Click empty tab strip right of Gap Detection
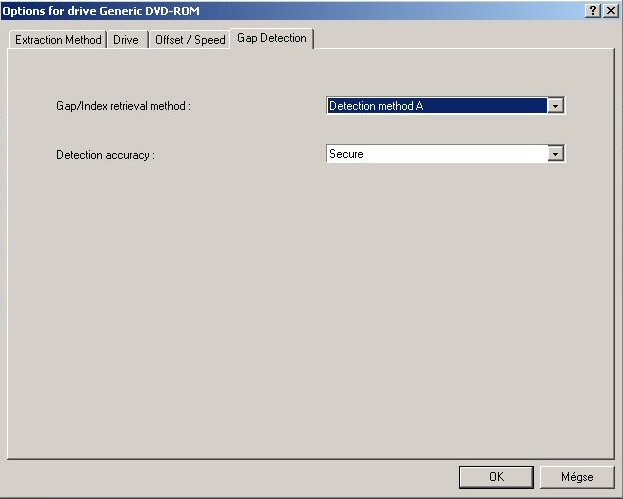This screenshot has height=499, width=623. pos(460,39)
